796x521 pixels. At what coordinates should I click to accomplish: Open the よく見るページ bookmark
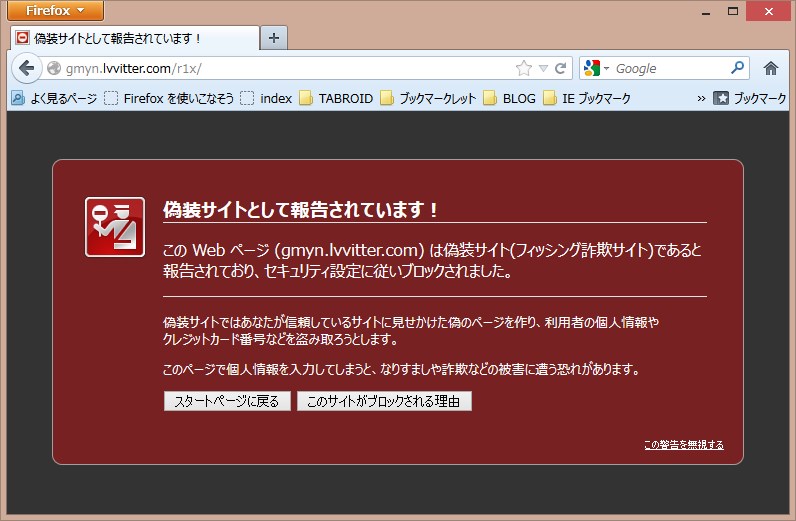54,98
